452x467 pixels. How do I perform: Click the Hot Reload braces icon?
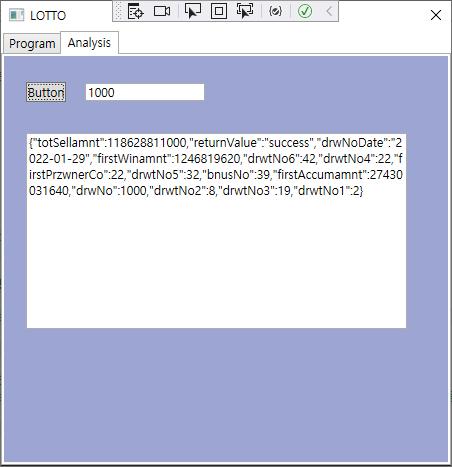click(275, 11)
